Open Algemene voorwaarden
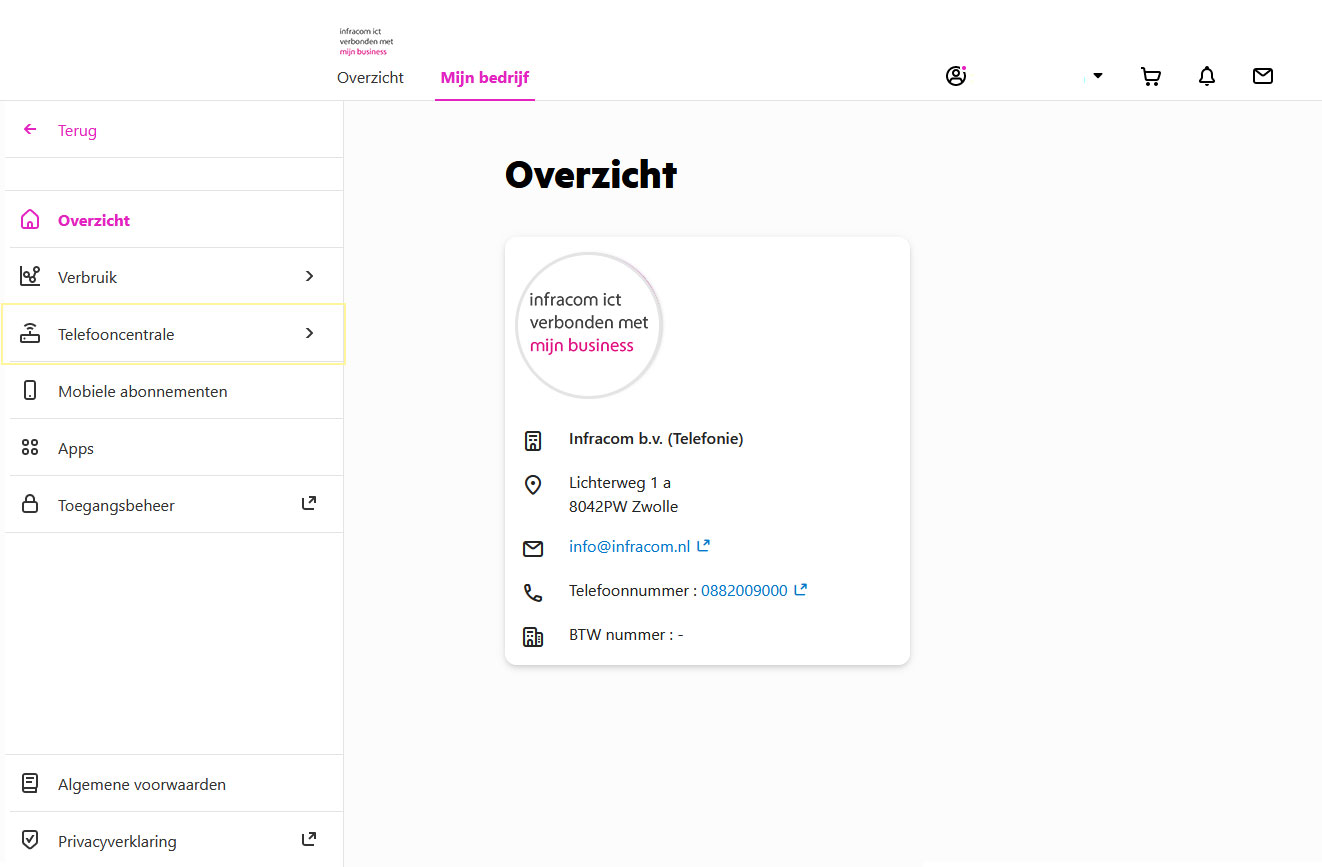Image resolution: width=1322 pixels, height=867 pixels. pyautogui.click(x=174, y=784)
